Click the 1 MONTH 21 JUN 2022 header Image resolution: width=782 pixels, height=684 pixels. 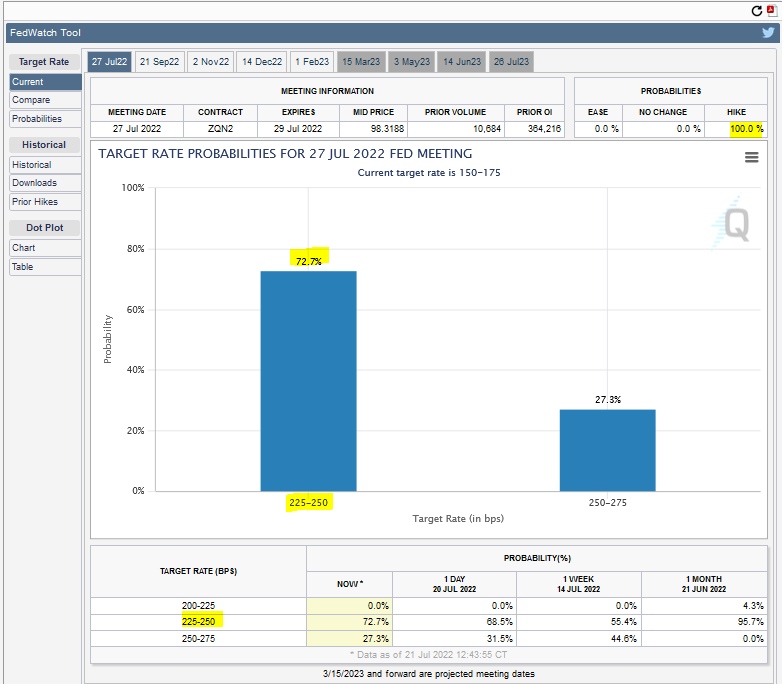click(704, 584)
